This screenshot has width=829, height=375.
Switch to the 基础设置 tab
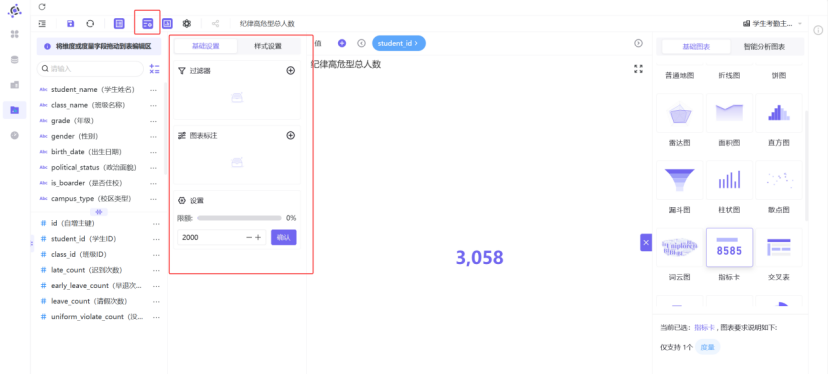point(206,46)
